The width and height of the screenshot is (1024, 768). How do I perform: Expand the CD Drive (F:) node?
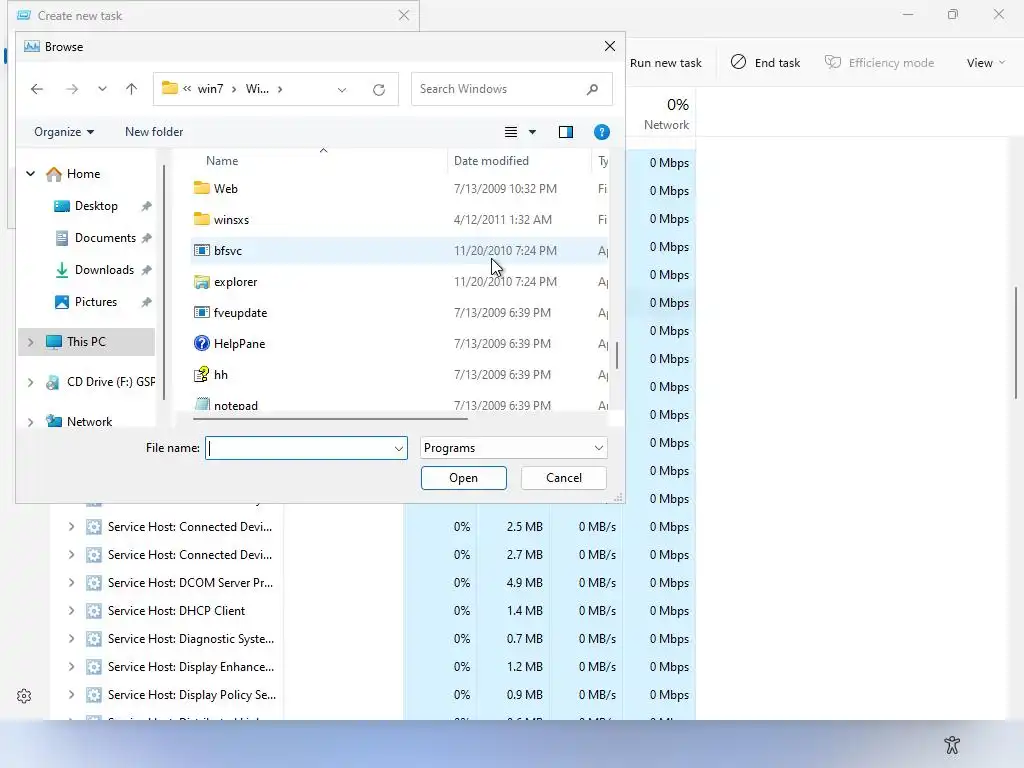tap(30, 382)
